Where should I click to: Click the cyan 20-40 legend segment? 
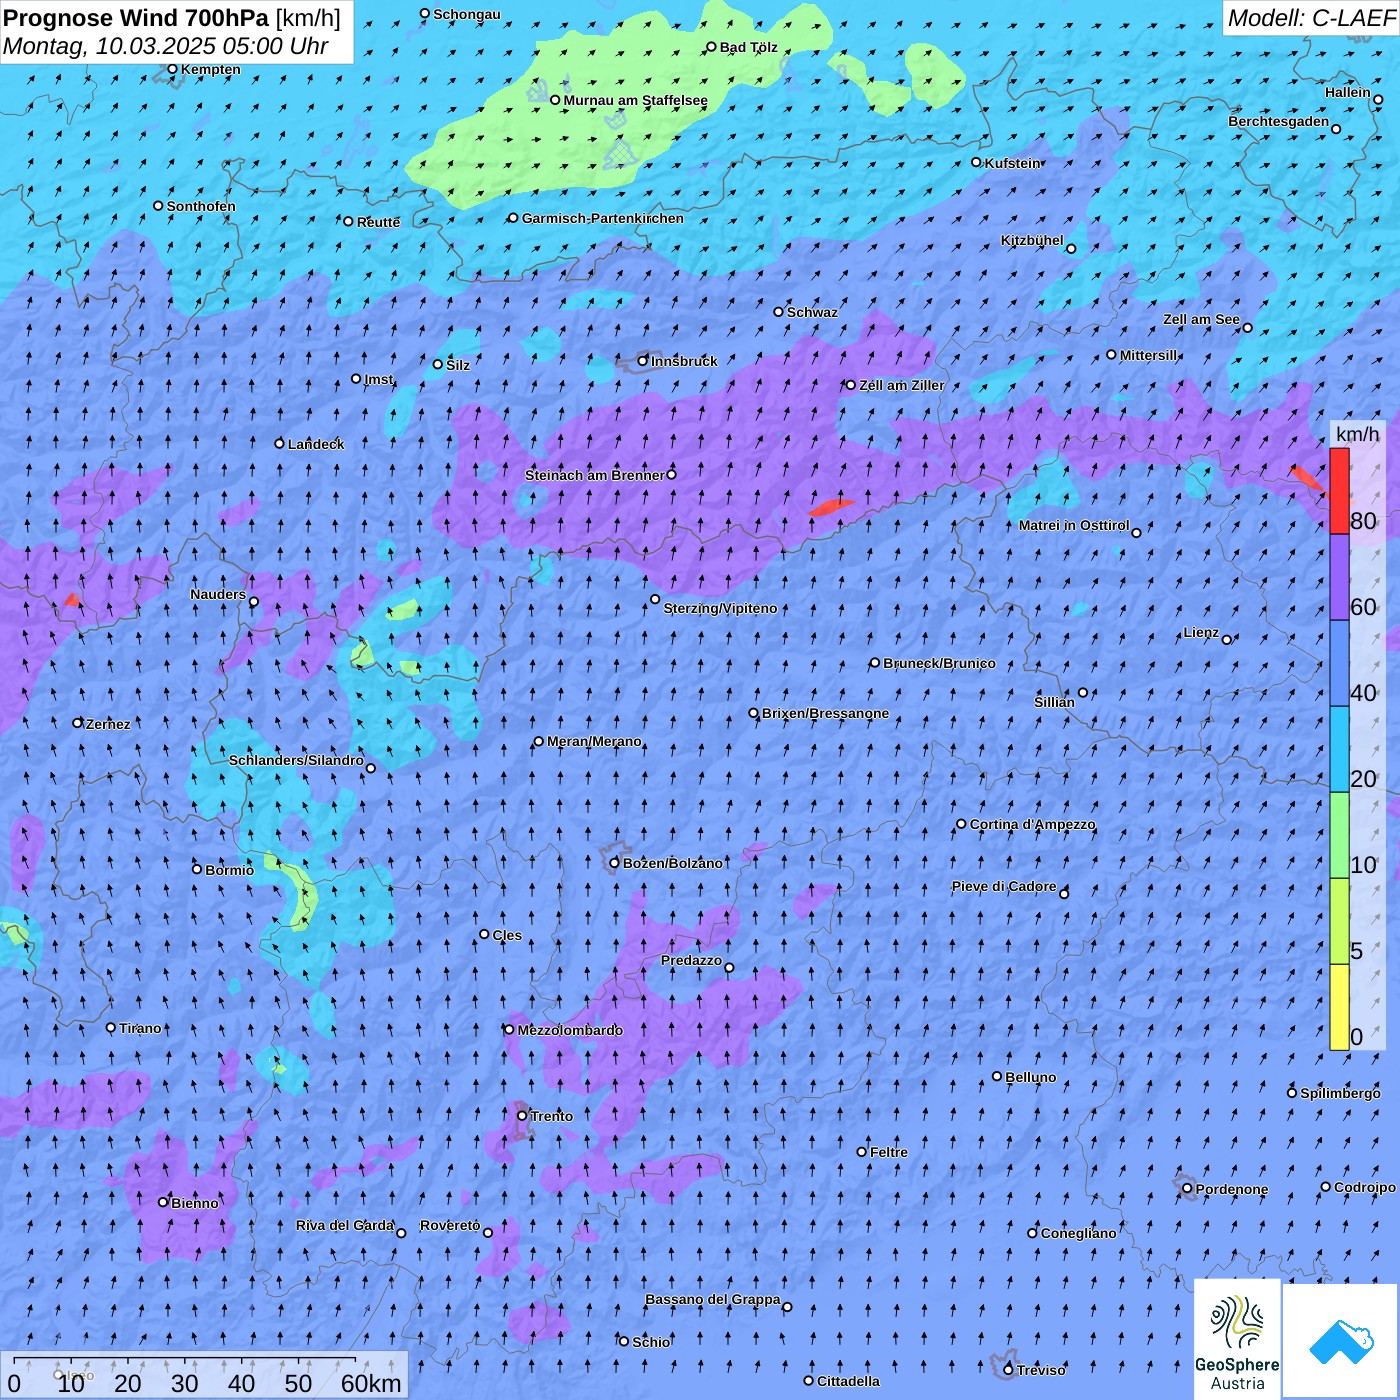[1339, 749]
